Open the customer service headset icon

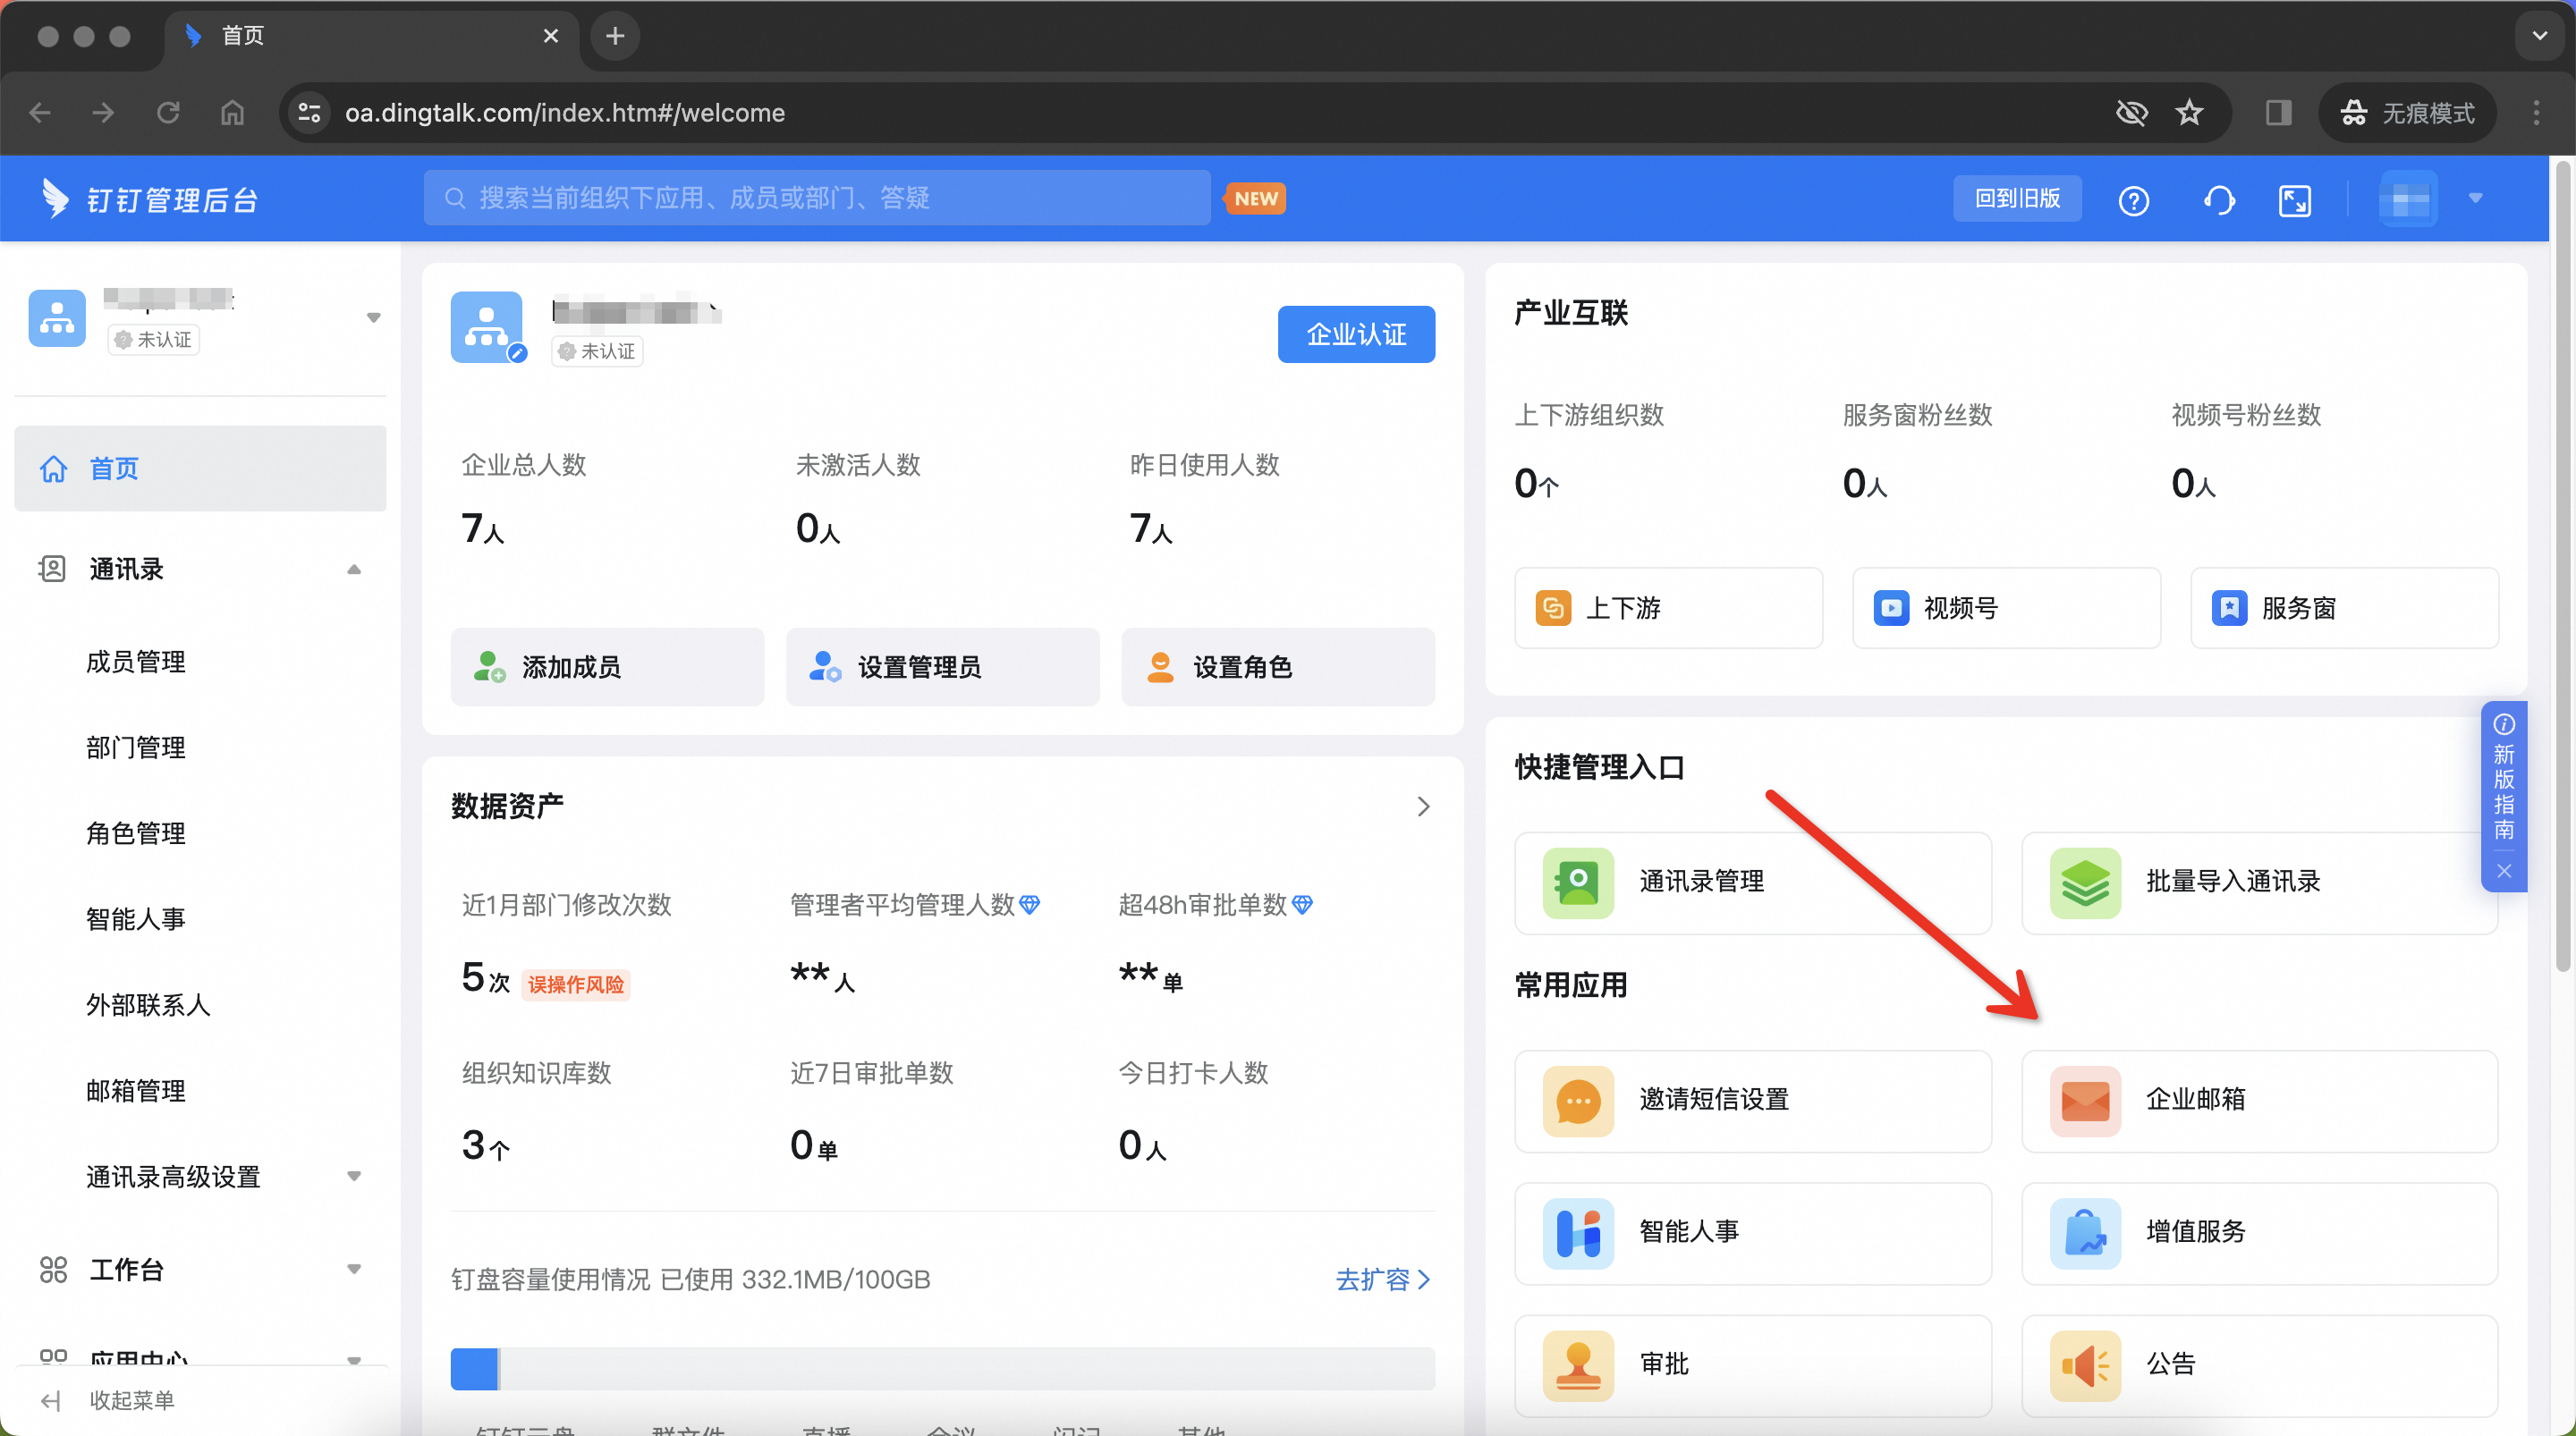coord(2218,201)
